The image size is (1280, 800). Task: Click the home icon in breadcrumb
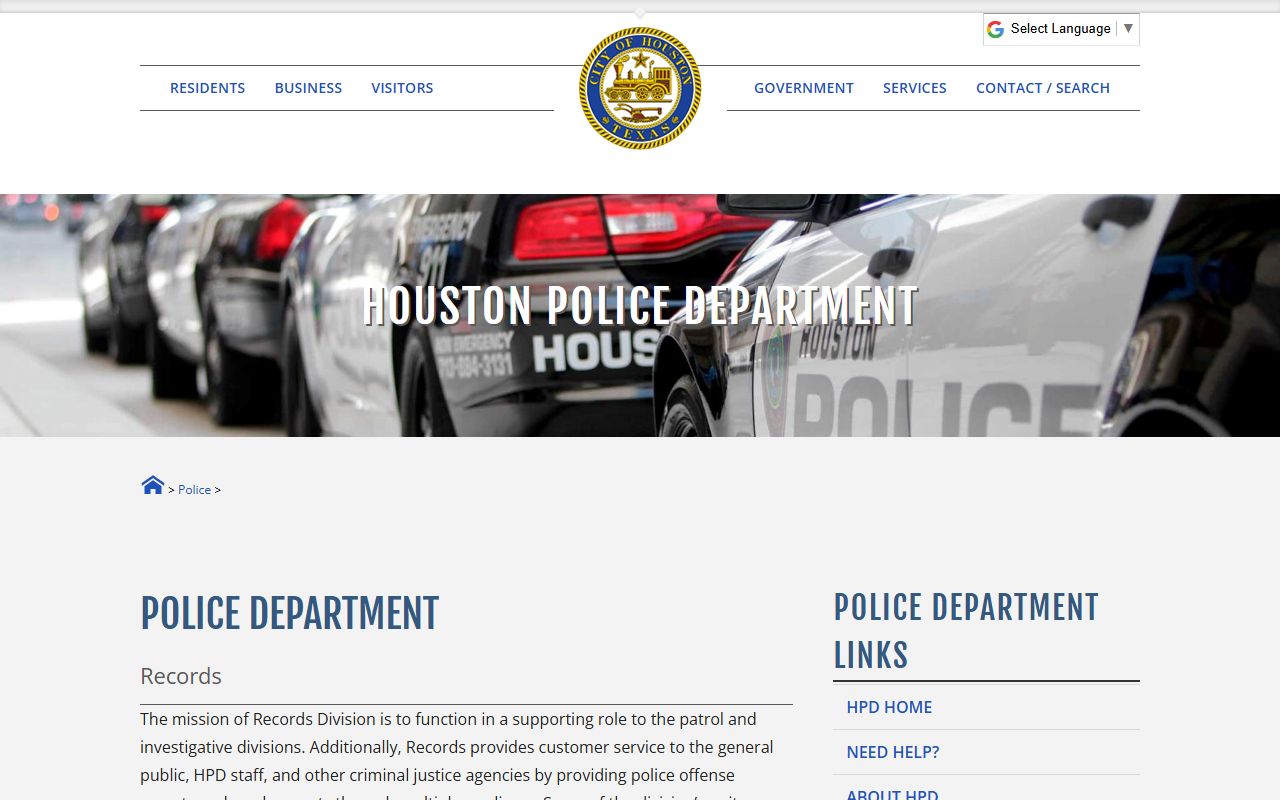point(152,486)
